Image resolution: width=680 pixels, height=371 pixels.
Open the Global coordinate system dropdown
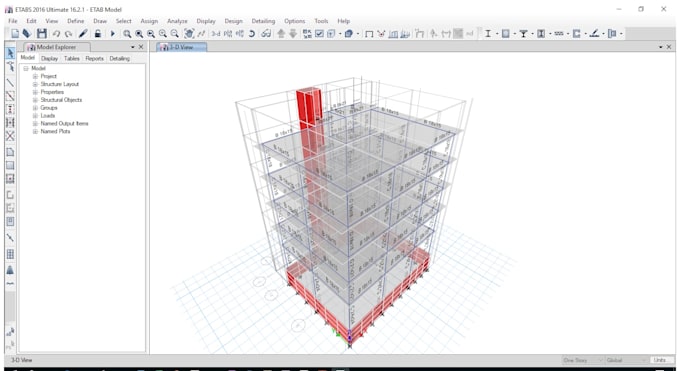tap(627, 360)
